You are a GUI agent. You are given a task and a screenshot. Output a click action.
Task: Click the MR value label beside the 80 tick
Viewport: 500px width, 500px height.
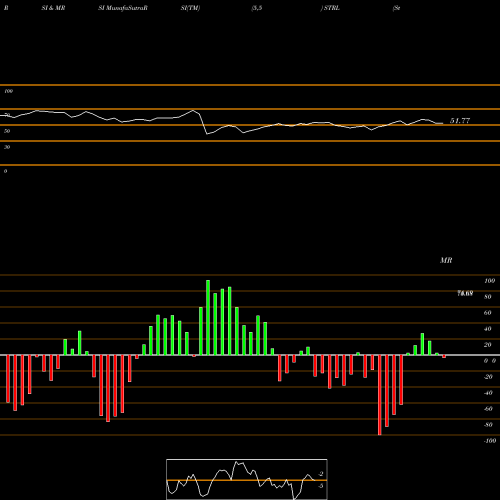pyautogui.click(x=465, y=293)
